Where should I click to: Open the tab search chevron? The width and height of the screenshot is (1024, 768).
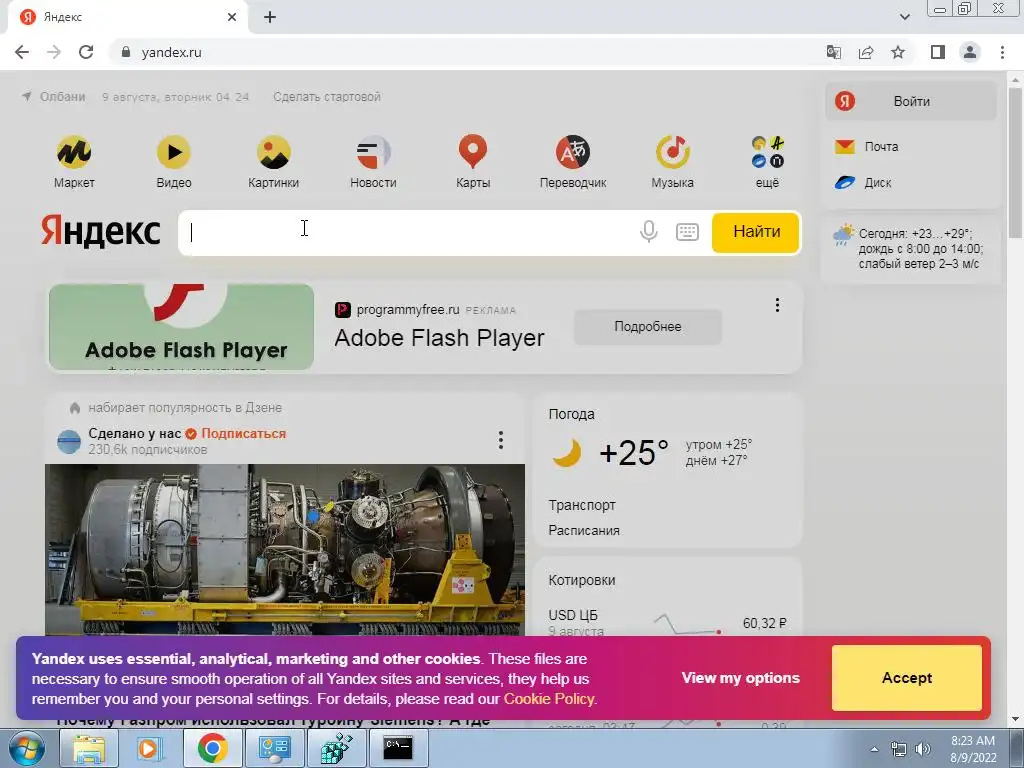(x=904, y=17)
